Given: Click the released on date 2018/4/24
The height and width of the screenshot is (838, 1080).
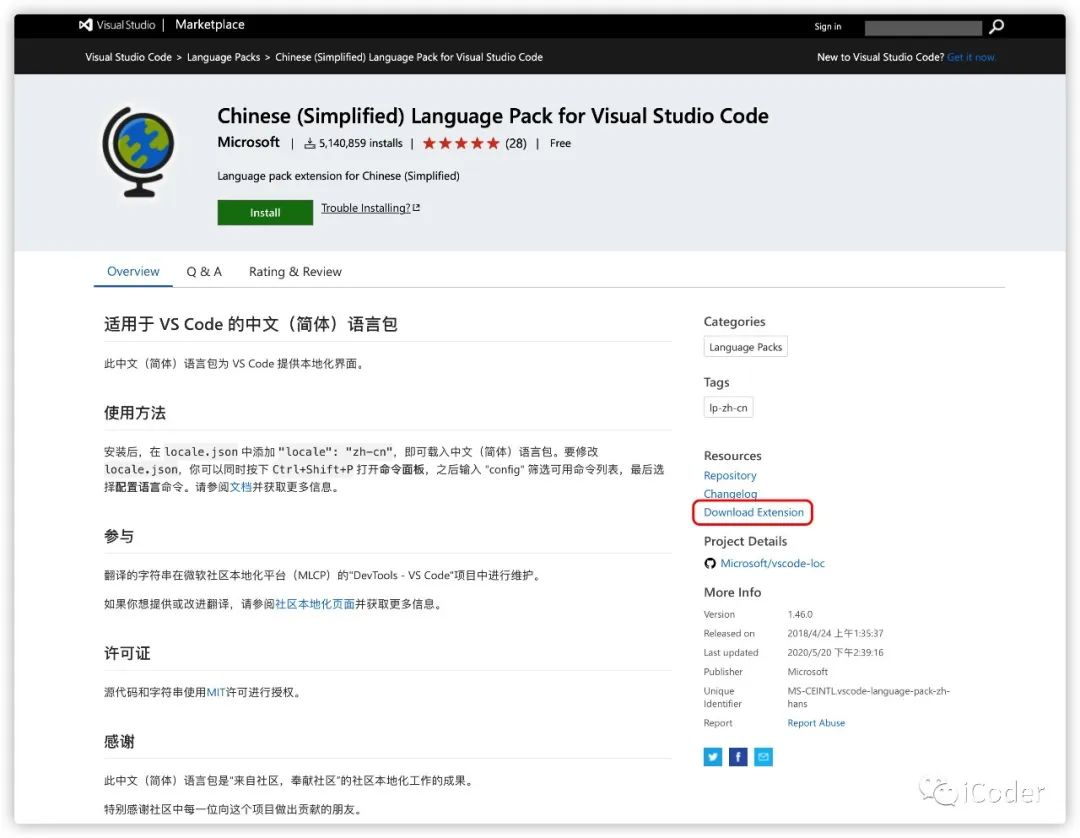Looking at the screenshot, I should 835,633.
